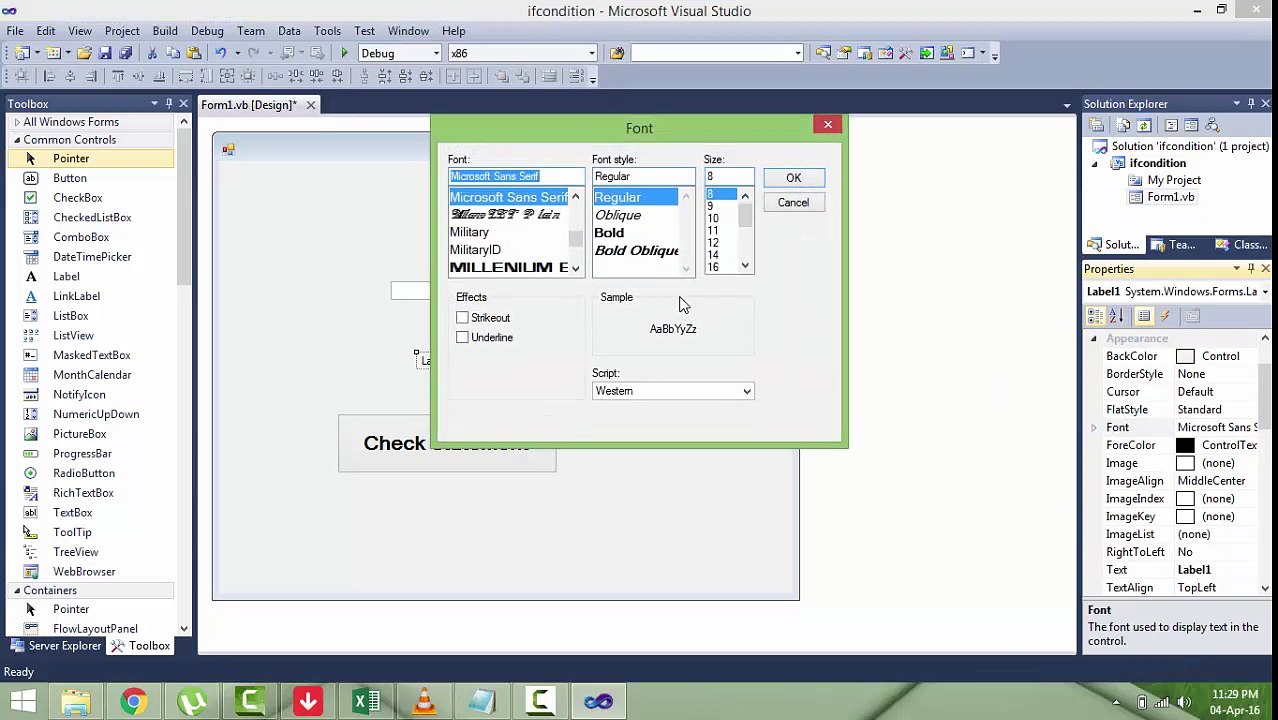
Task: Click Alphabetical sort icon in Properties
Action: click(x=1117, y=316)
